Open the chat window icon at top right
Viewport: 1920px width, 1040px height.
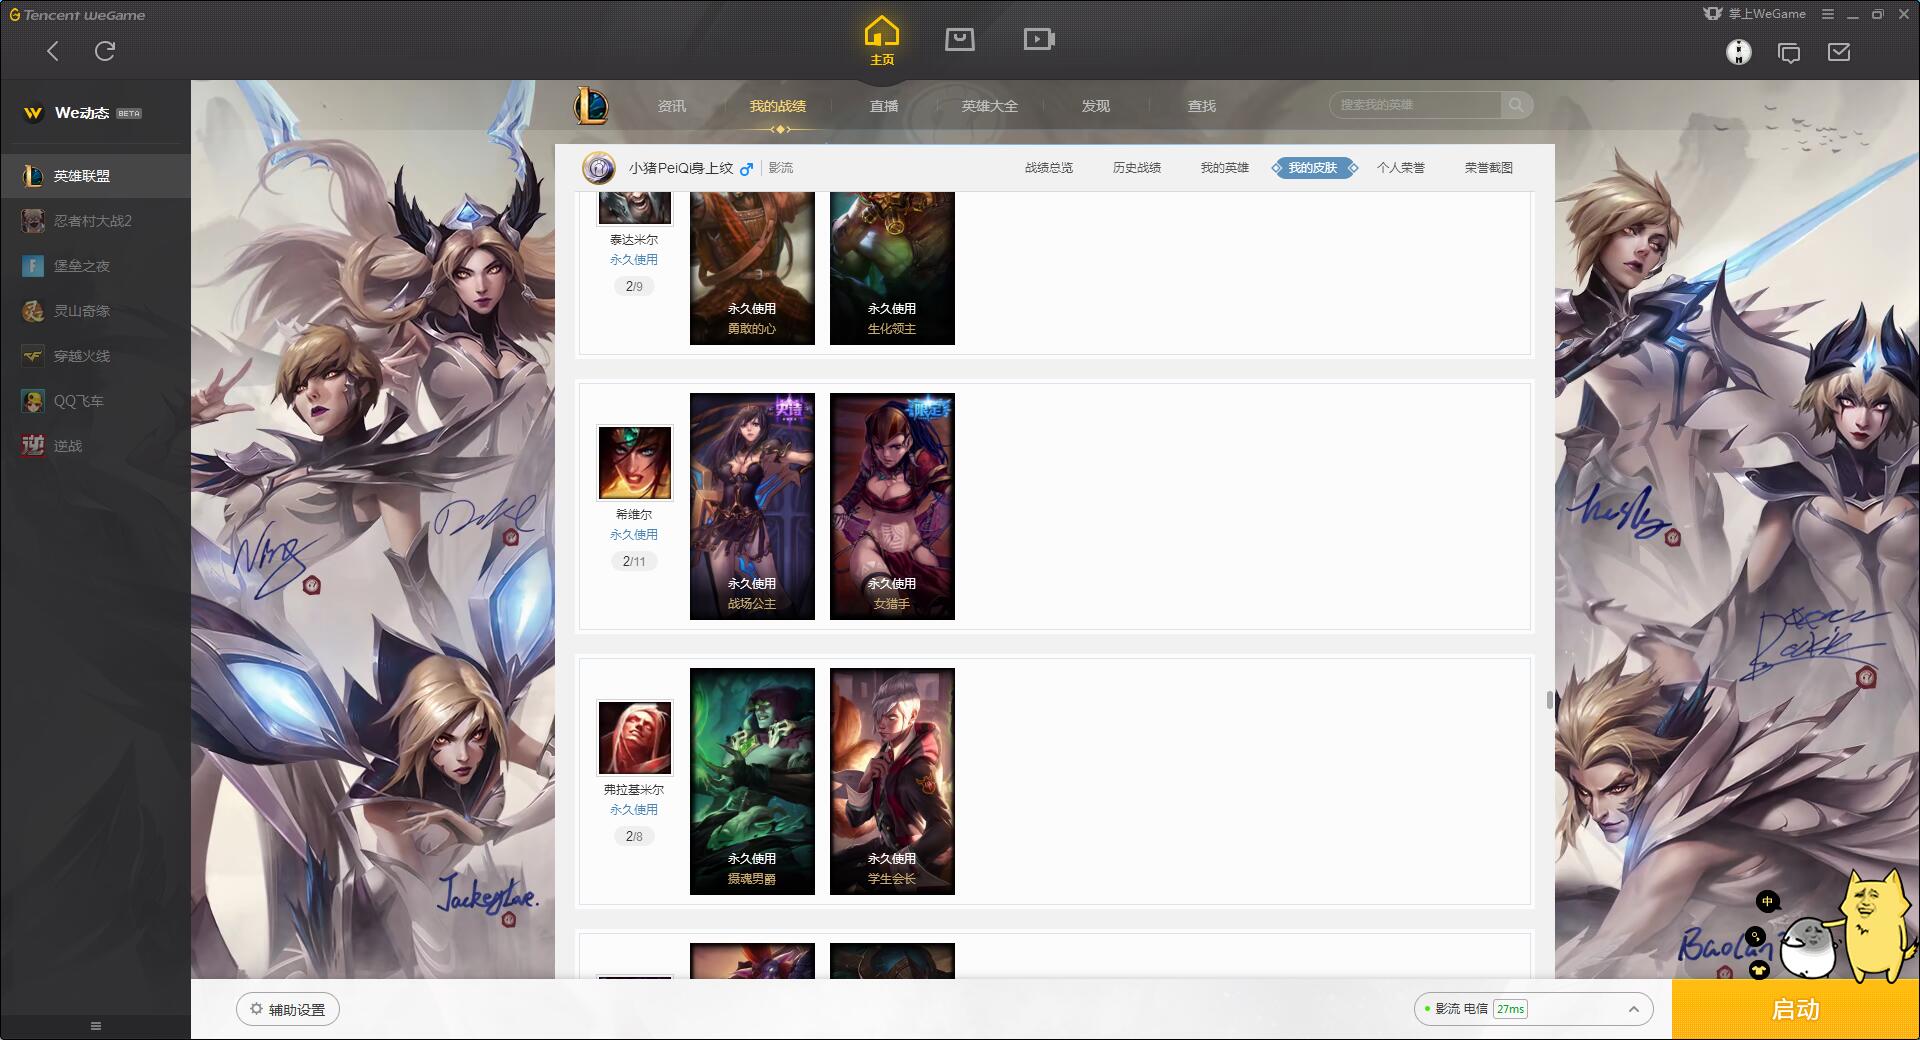[1789, 52]
